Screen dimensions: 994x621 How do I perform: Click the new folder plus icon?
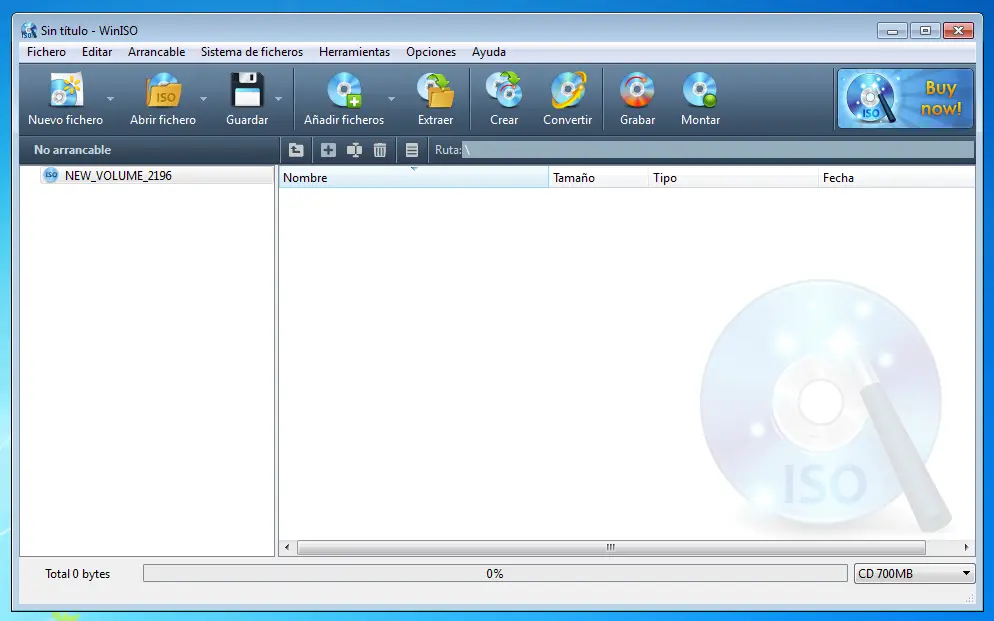[x=328, y=150]
